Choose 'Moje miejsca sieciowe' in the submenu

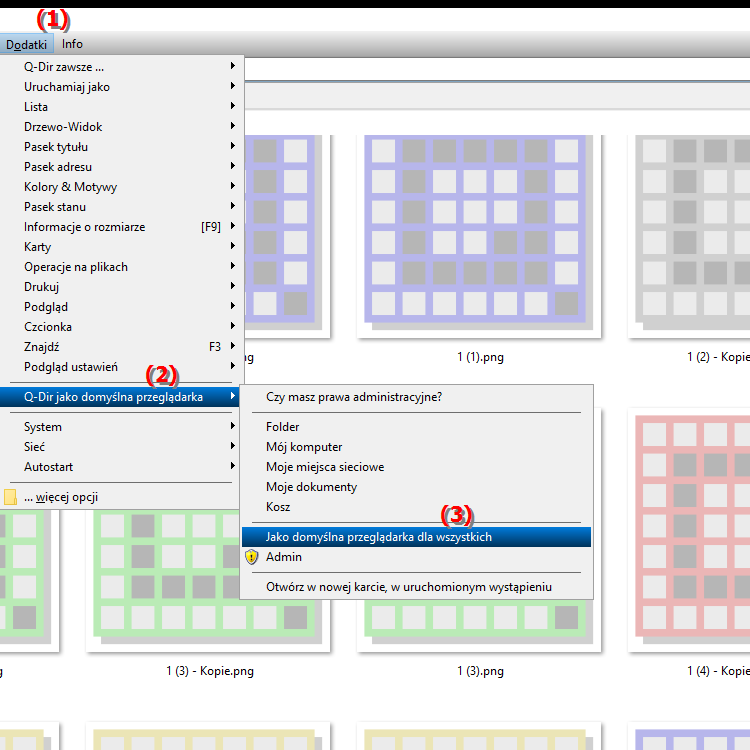click(416, 467)
